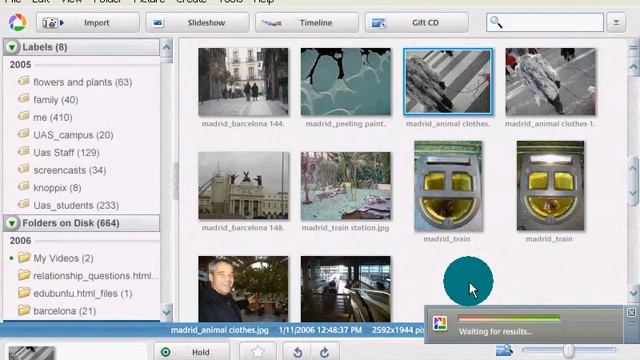Screen dimensions: 640x360
Task: Open the My Videos (2) folder
Action: coord(63,258)
